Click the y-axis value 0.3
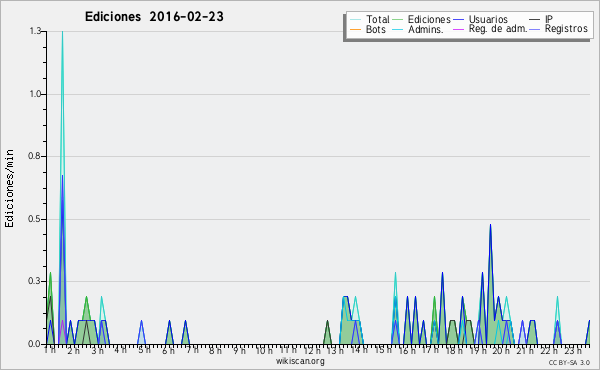600x370 pixels. click(x=35, y=281)
